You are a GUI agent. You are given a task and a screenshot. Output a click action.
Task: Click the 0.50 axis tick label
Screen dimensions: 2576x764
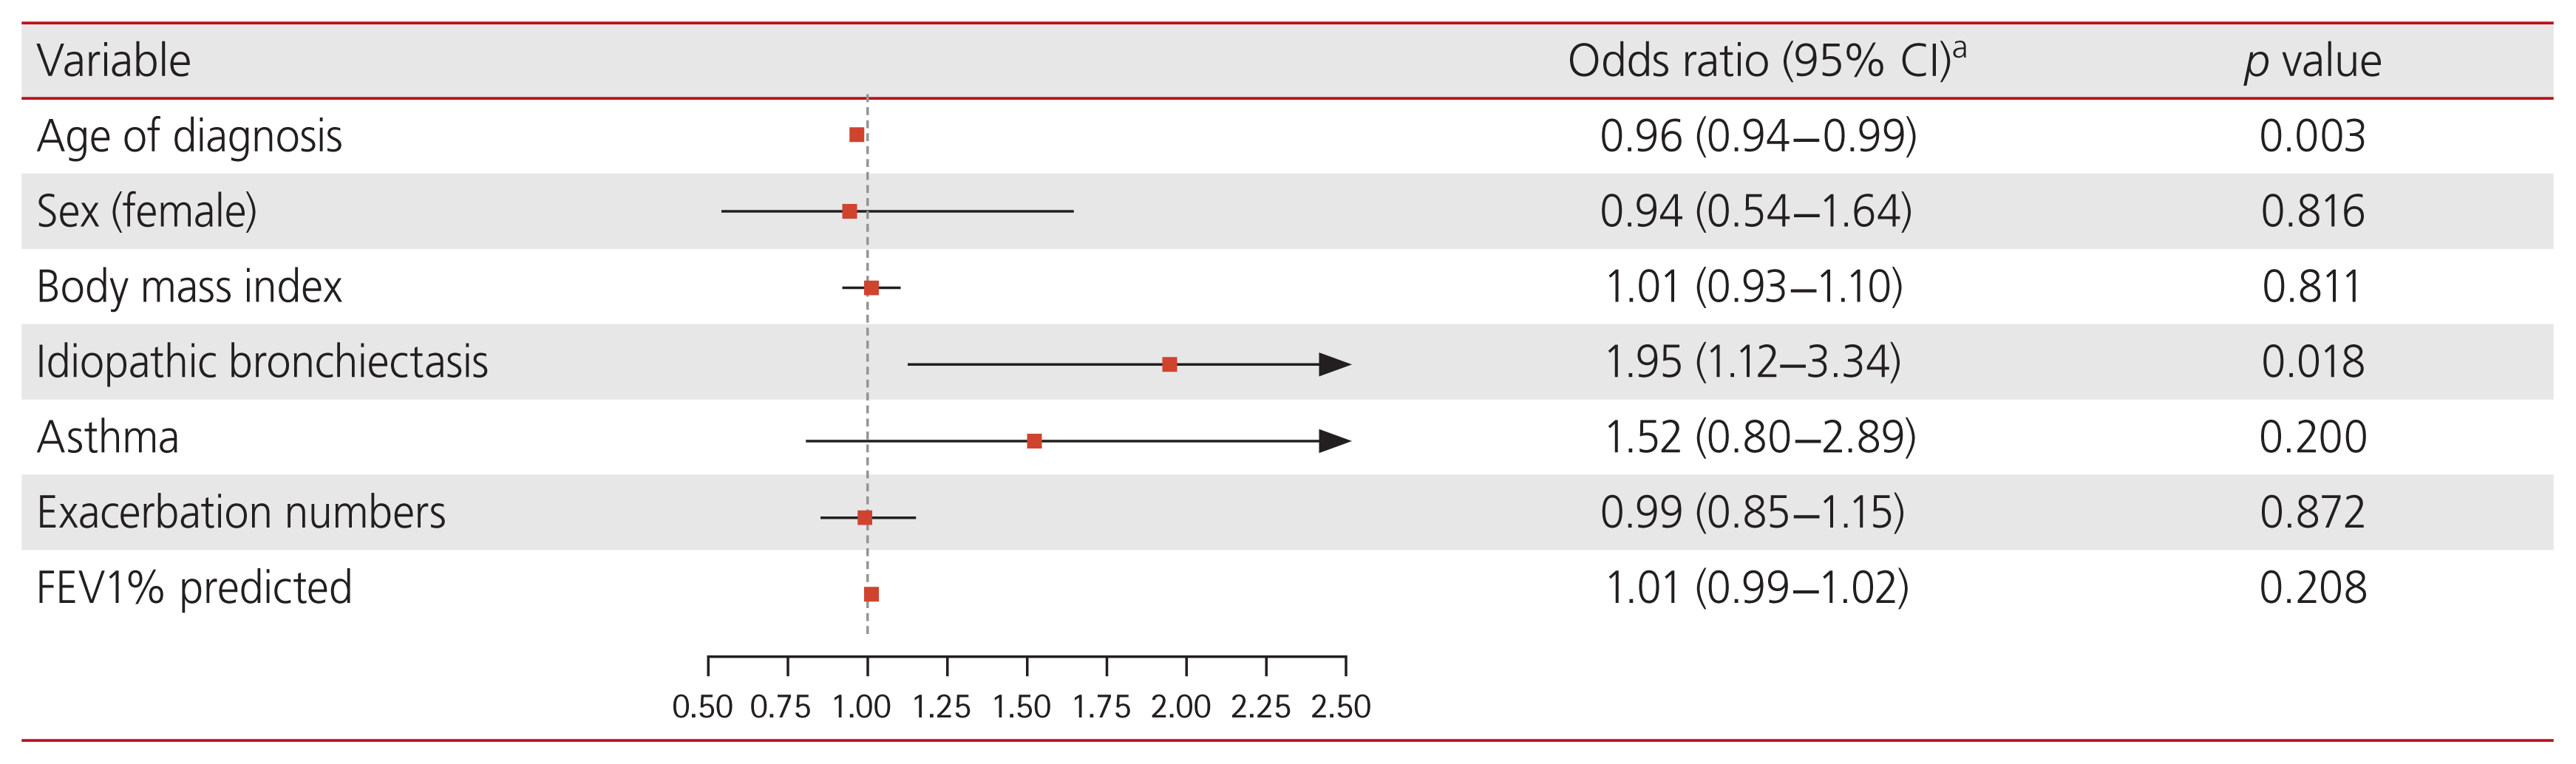pyautogui.click(x=702, y=707)
